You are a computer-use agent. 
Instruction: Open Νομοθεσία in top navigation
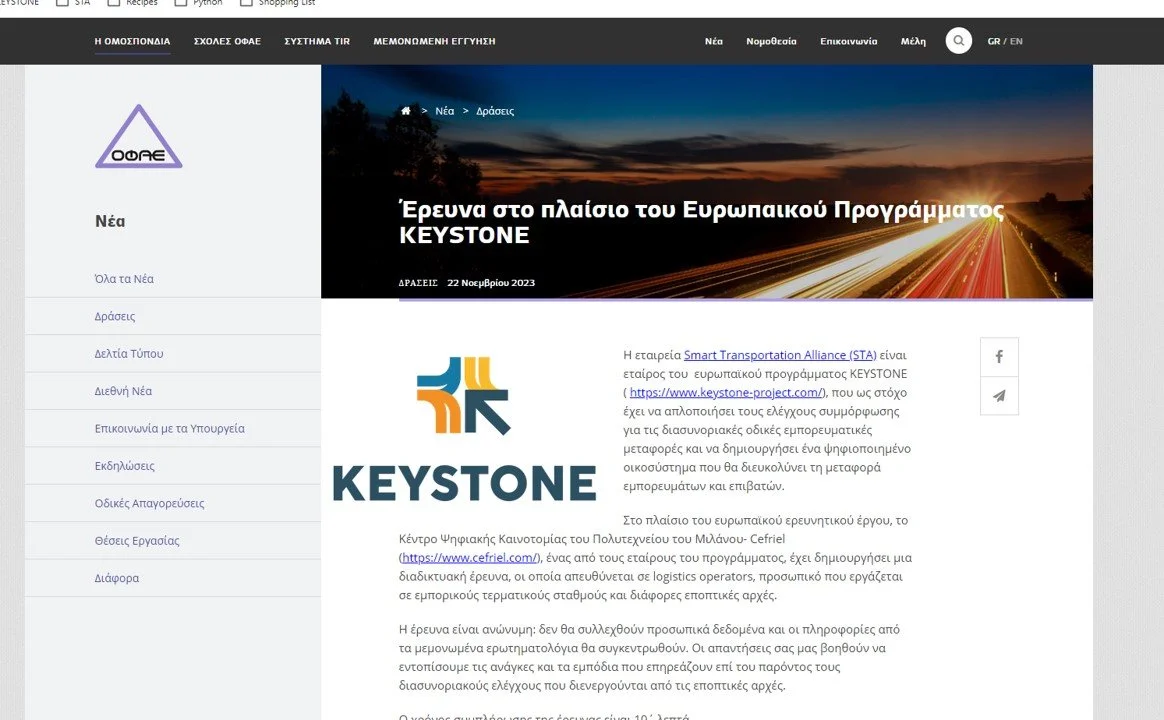tap(771, 42)
